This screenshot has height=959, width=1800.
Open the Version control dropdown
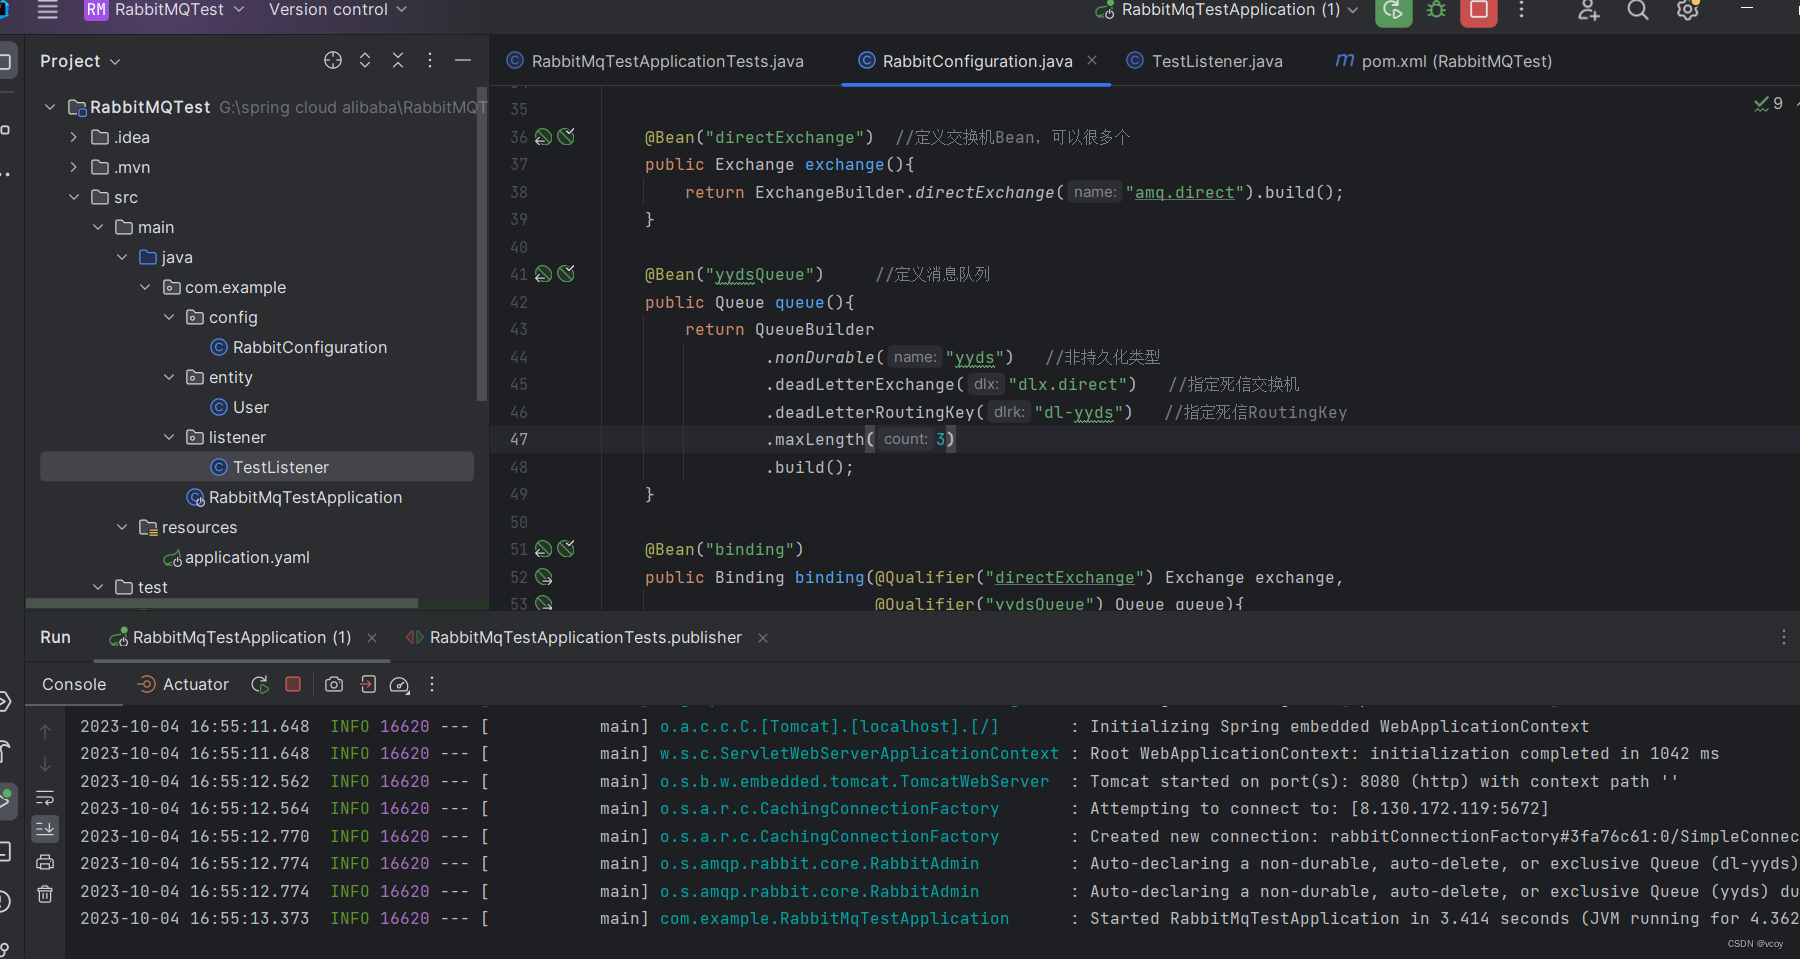tap(338, 10)
